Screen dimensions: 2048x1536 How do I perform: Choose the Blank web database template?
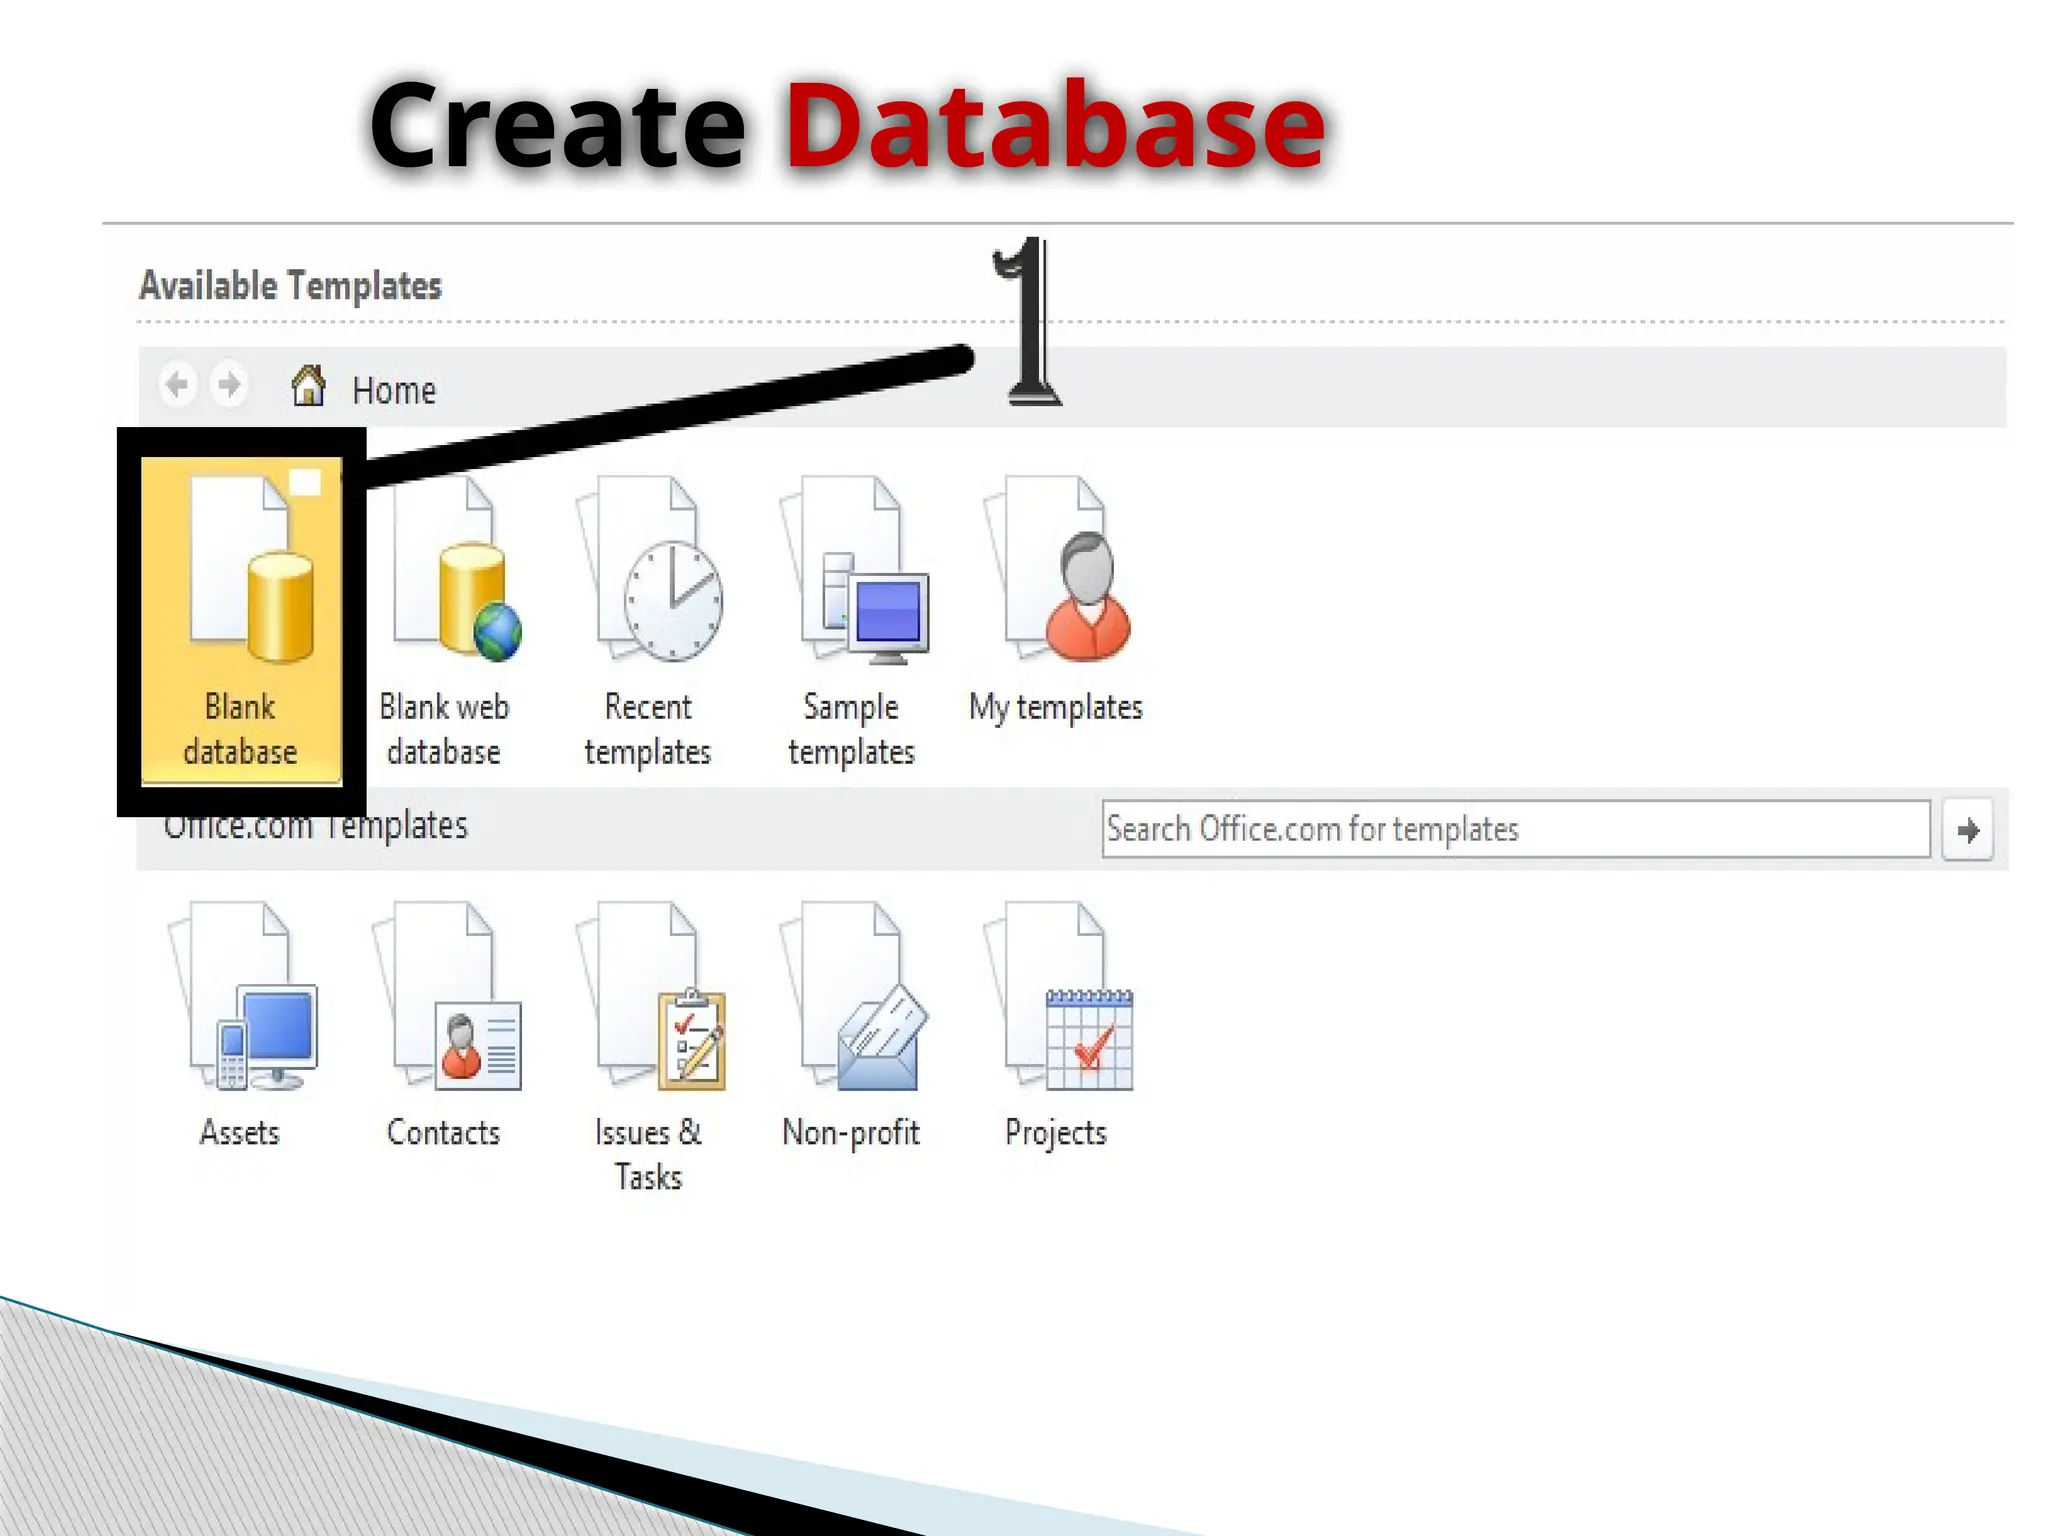(x=445, y=620)
